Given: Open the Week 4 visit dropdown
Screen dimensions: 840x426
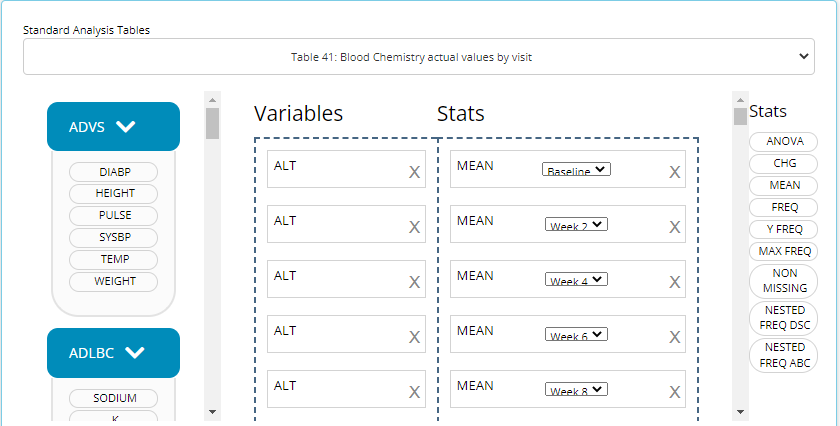Looking at the screenshot, I should click(x=576, y=279).
